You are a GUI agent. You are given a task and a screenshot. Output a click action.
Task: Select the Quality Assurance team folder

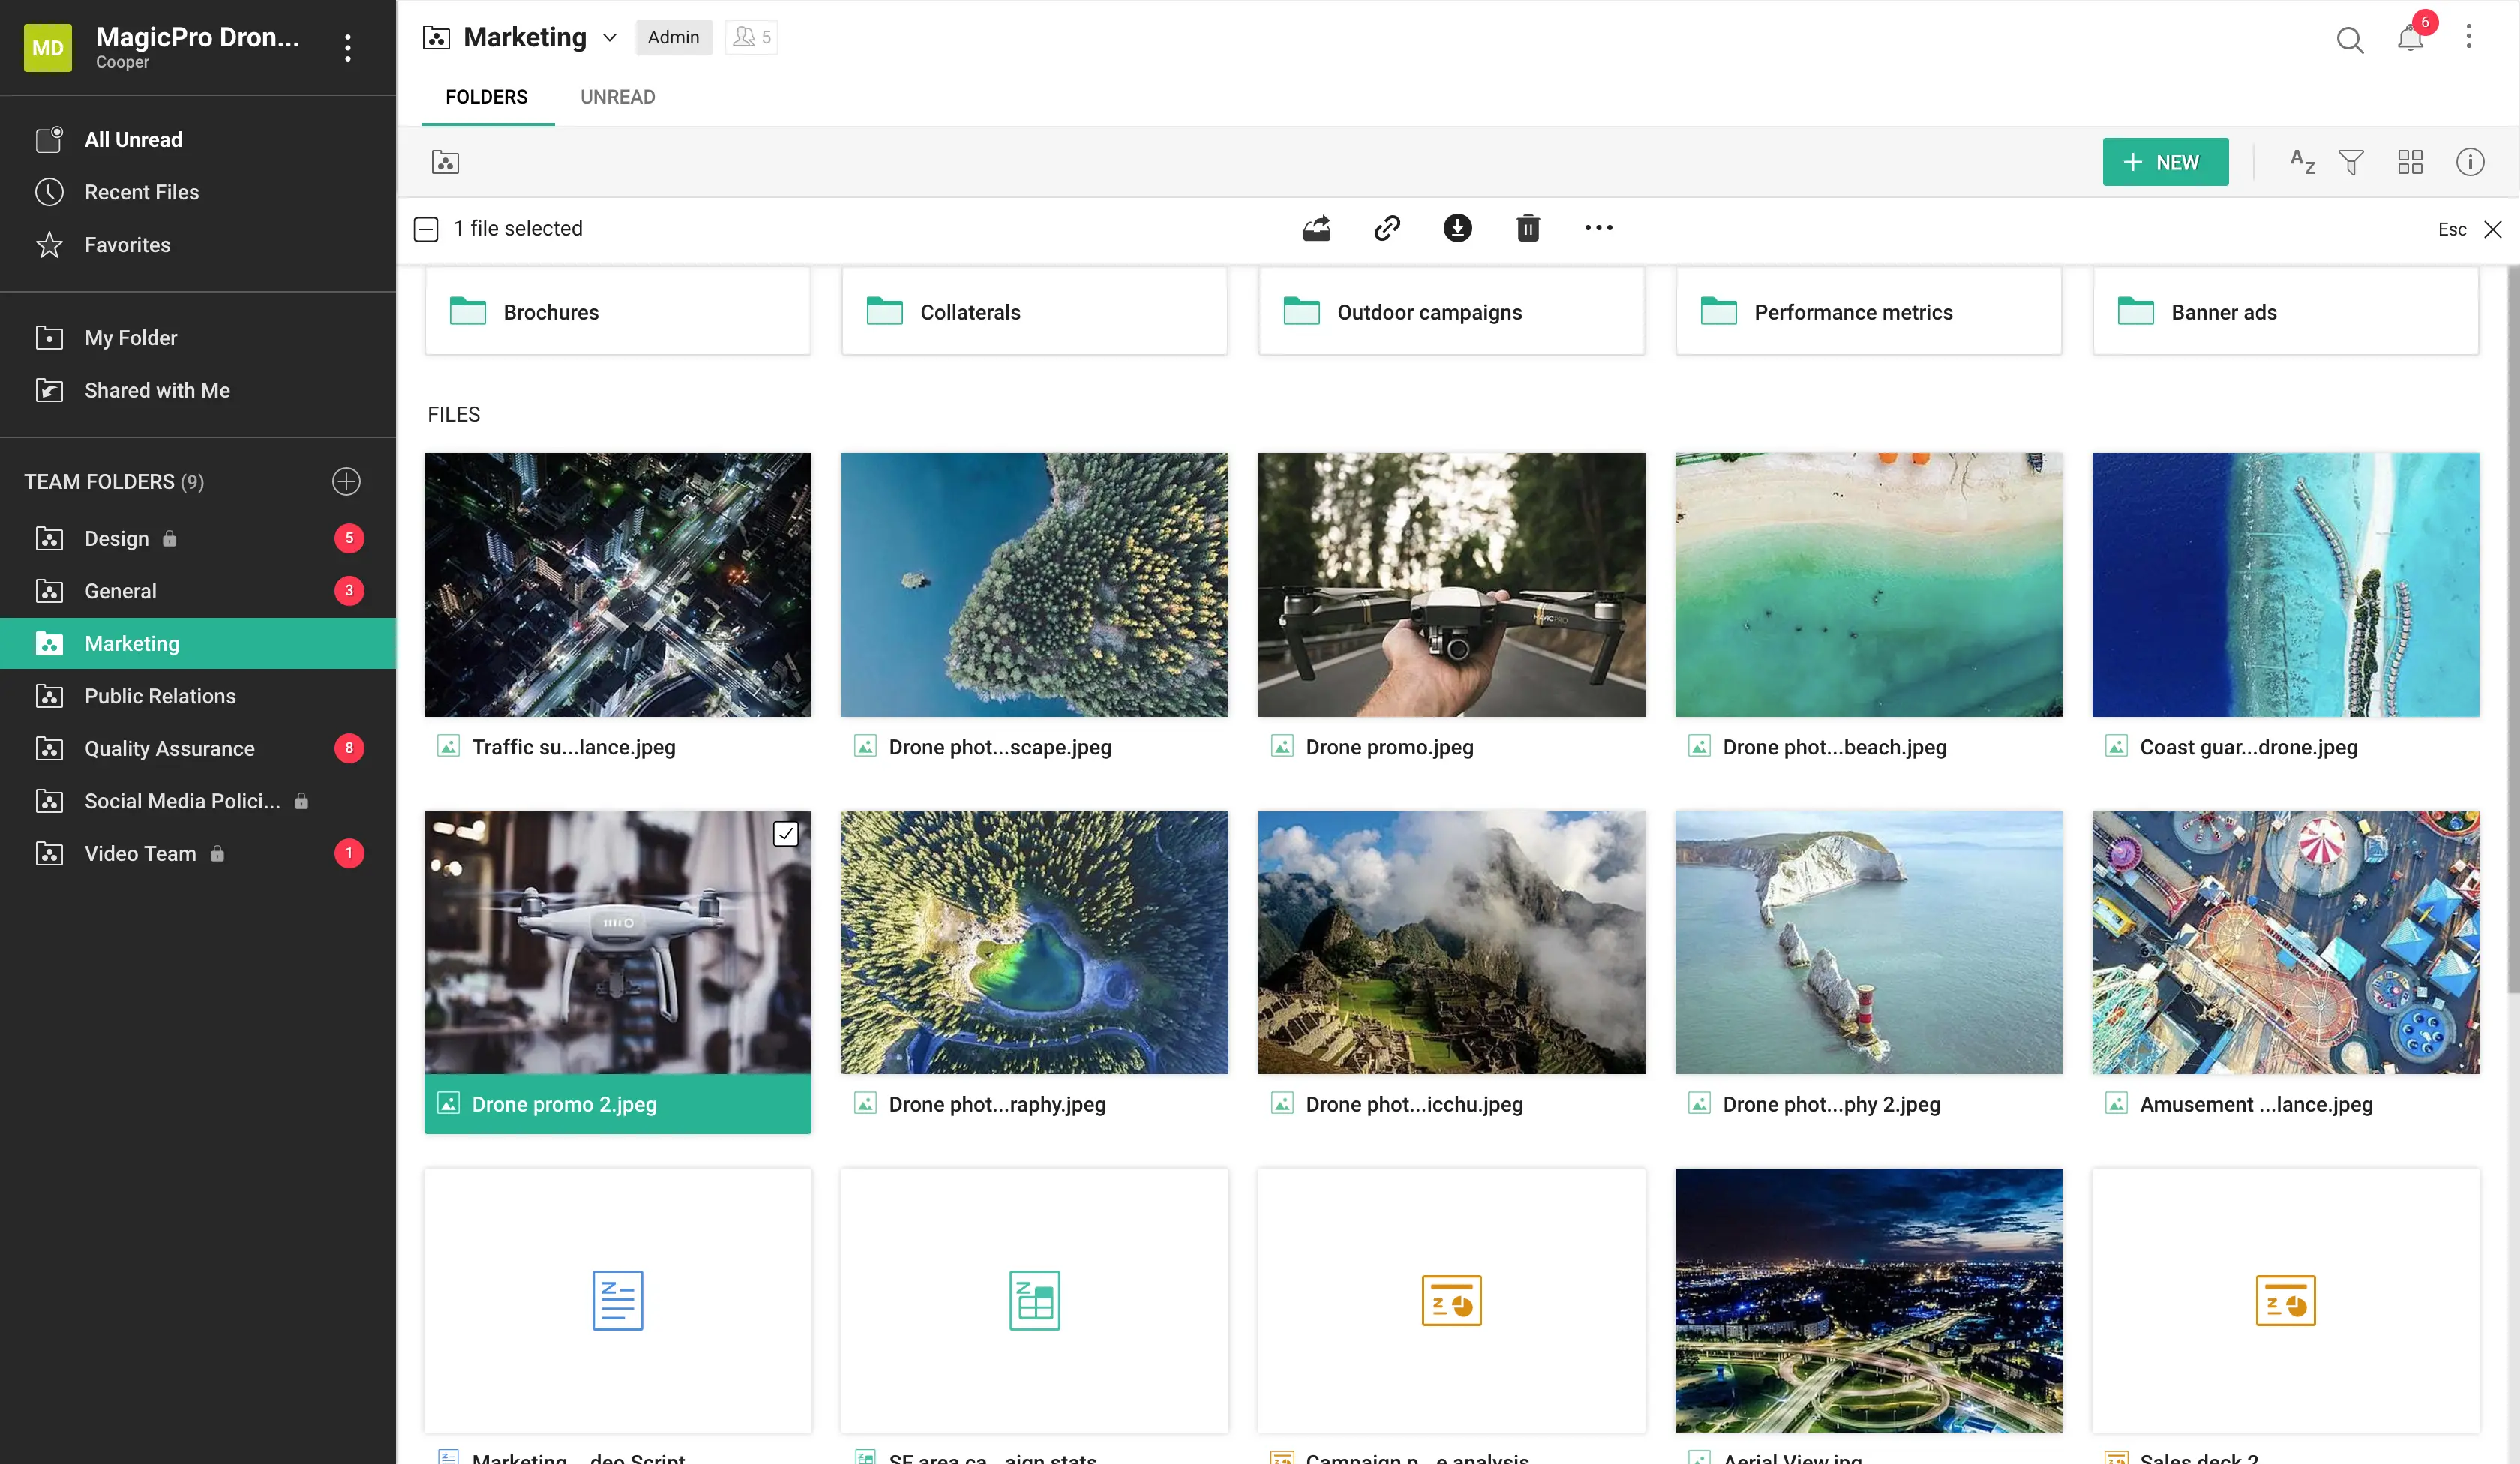pyautogui.click(x=169, y=748)
